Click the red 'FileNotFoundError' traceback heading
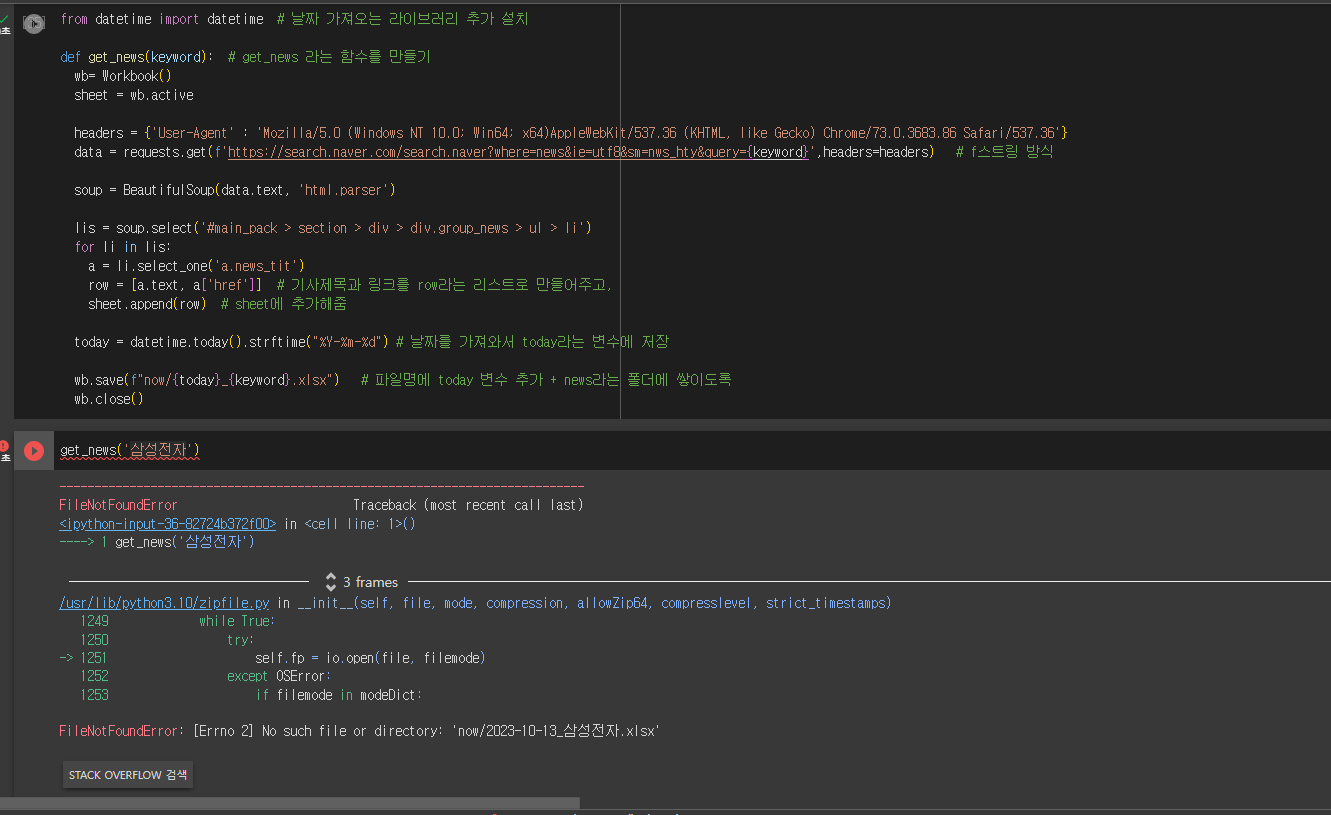Screen dimensions: 1331x815 (118, 505)
